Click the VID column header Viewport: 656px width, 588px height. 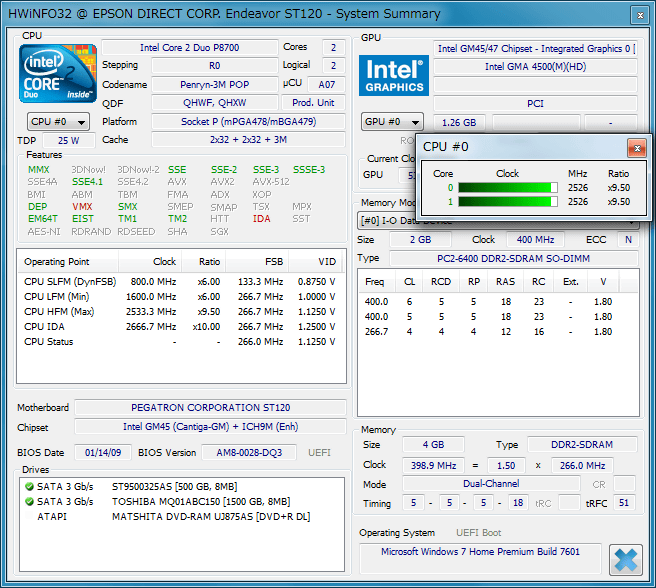coord(315,262)
